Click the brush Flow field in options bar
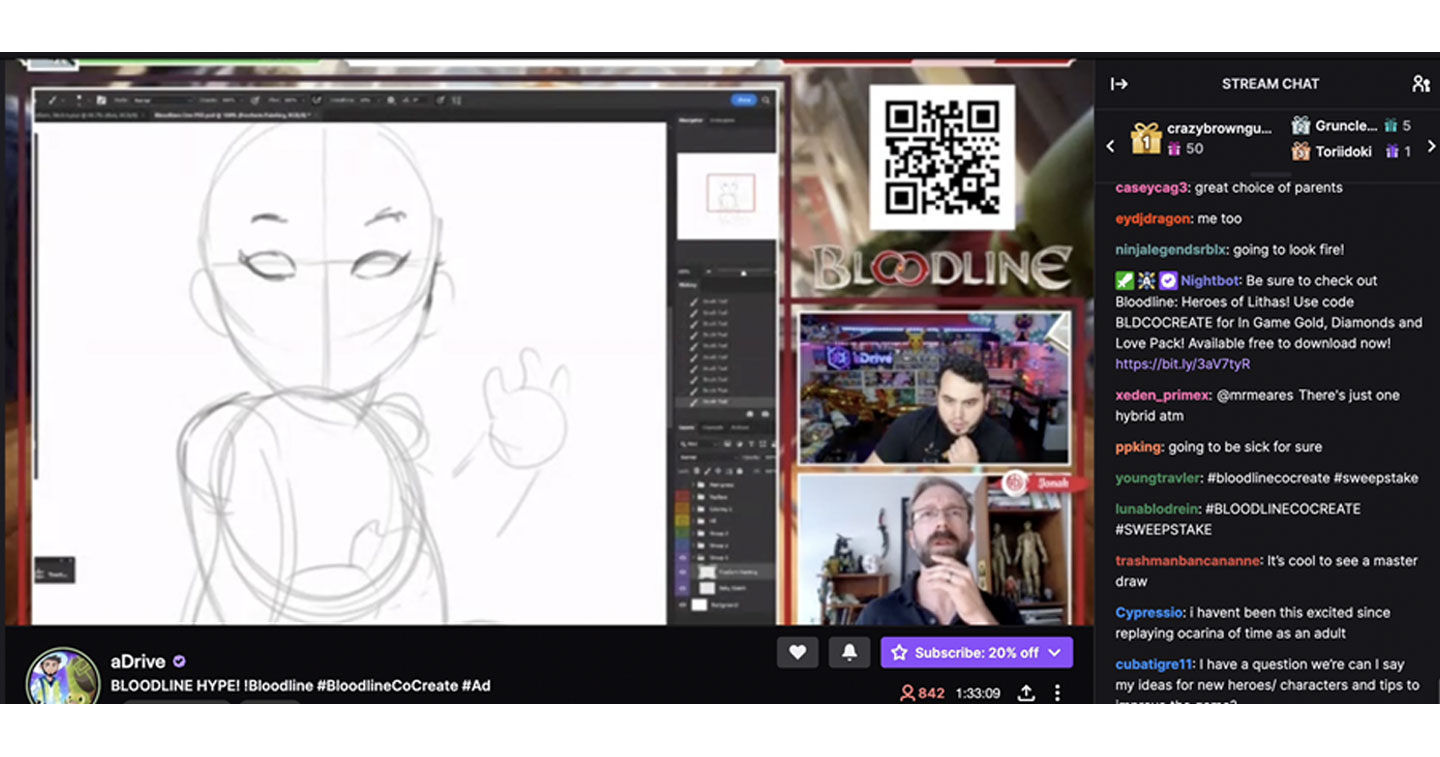The height and width of the screenshot is (757, 1440). point(290,100)
